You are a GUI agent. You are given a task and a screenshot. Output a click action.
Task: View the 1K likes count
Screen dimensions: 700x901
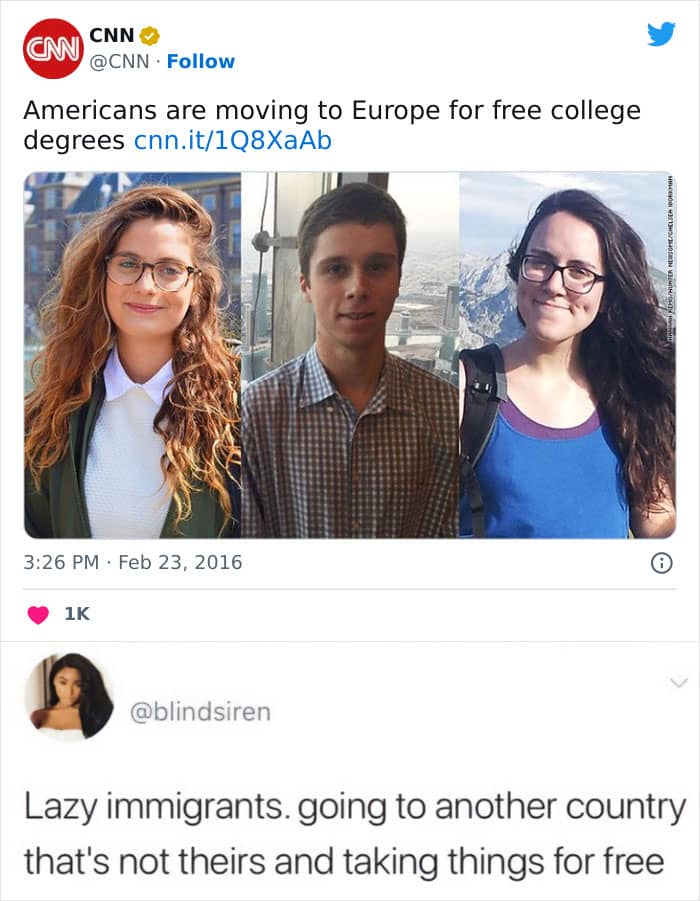click(x=77, y=614)
